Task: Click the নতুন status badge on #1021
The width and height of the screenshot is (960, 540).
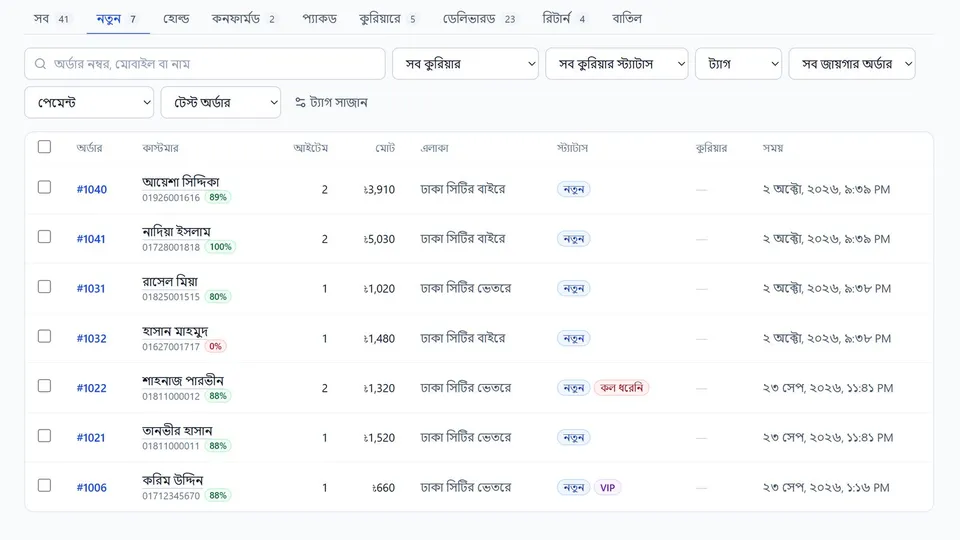Action: pyautogui.click(x=574, y=438)
